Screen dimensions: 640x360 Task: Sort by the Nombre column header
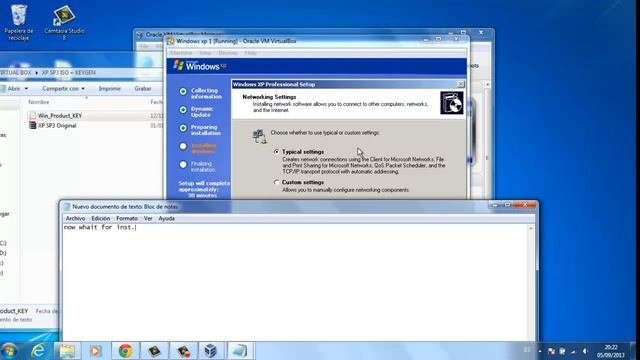(39, 102)
